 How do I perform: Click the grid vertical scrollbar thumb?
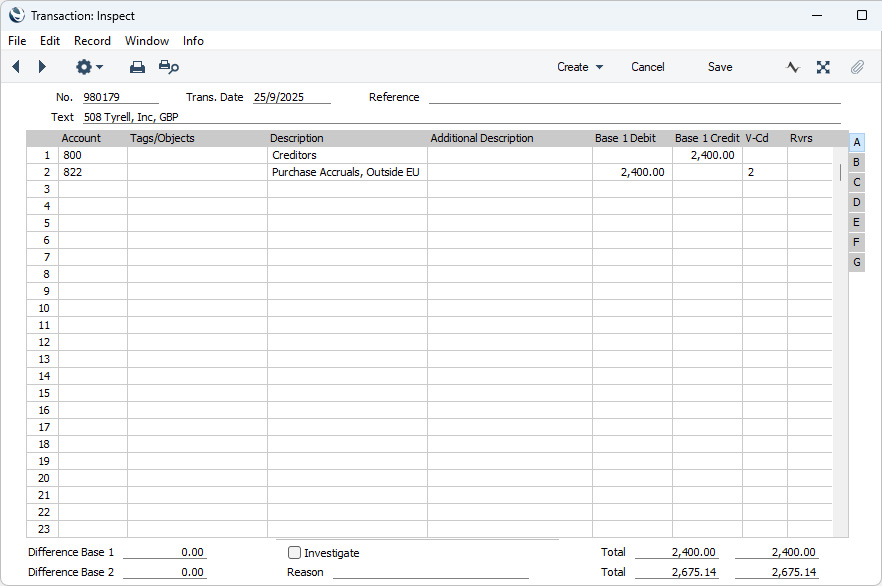click(x=840, y=172)
